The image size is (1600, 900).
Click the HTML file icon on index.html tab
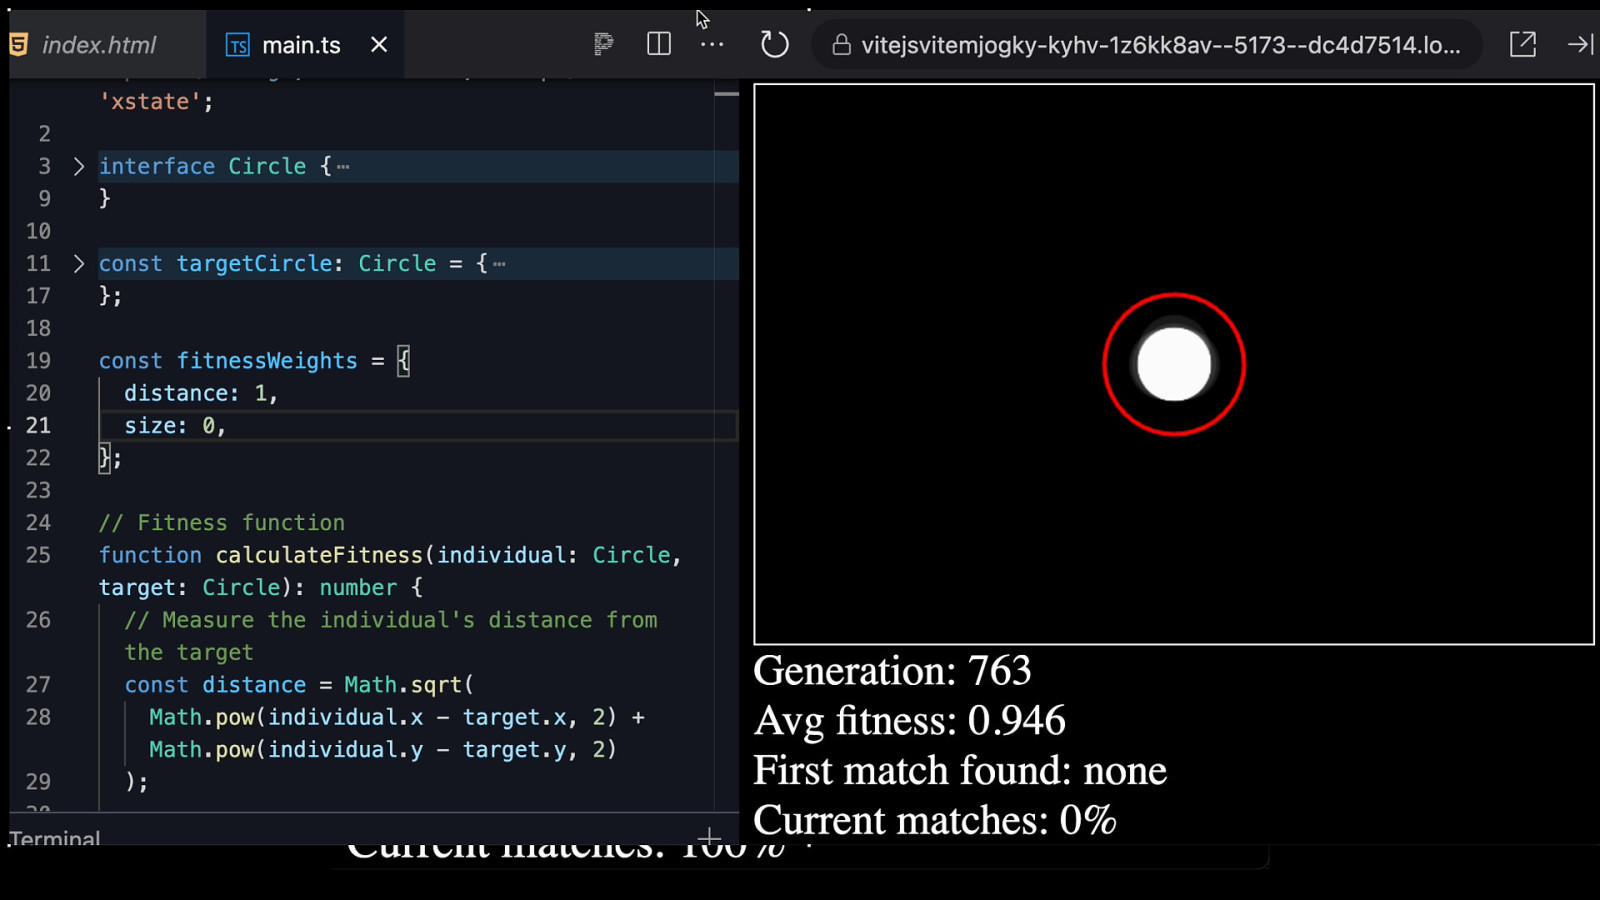(x=18, y=45)
